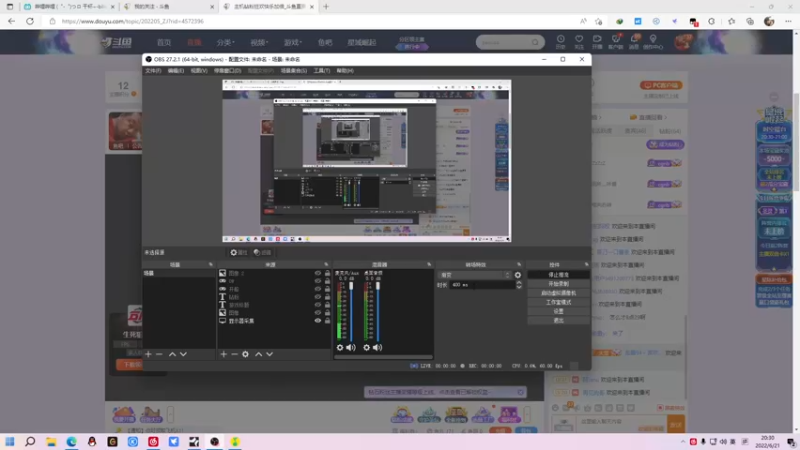Remove the selected source with the minus icon
This screenshot has height=450, width=800.
(234, 354)
